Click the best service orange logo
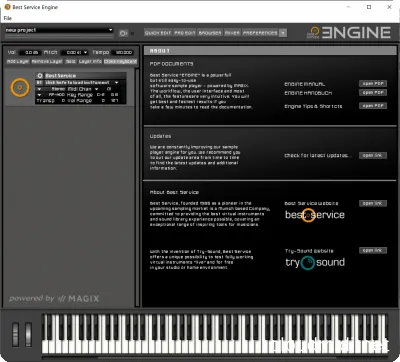 tap(315, 215)
